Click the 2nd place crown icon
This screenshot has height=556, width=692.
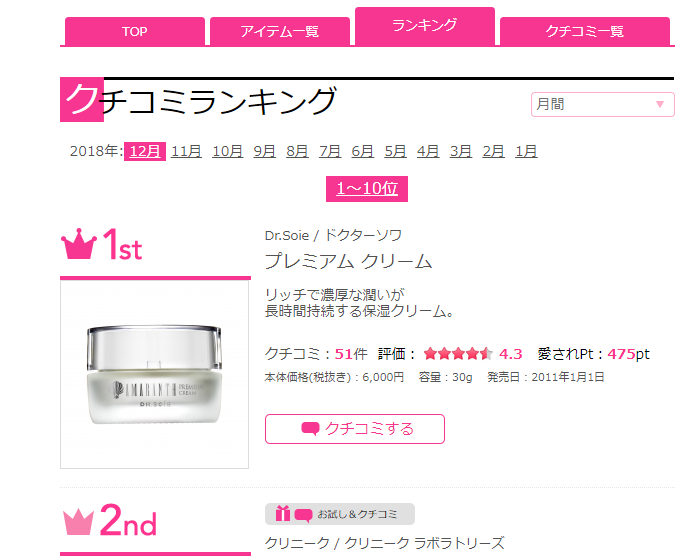click(x=79, y=522)
